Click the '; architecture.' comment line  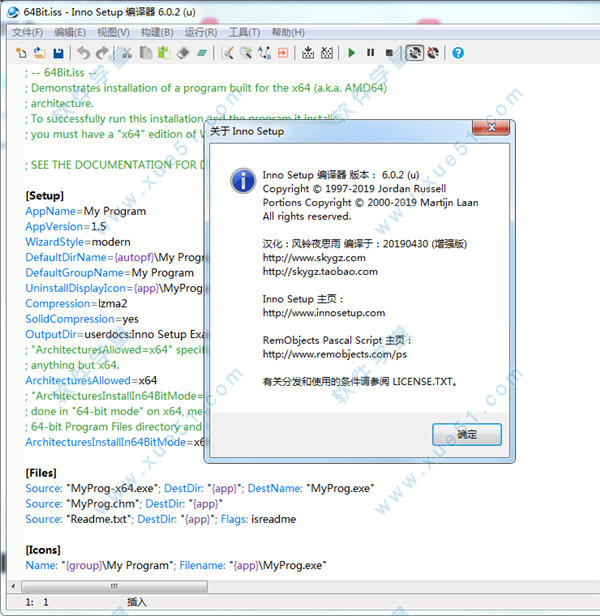click(59, 103)
